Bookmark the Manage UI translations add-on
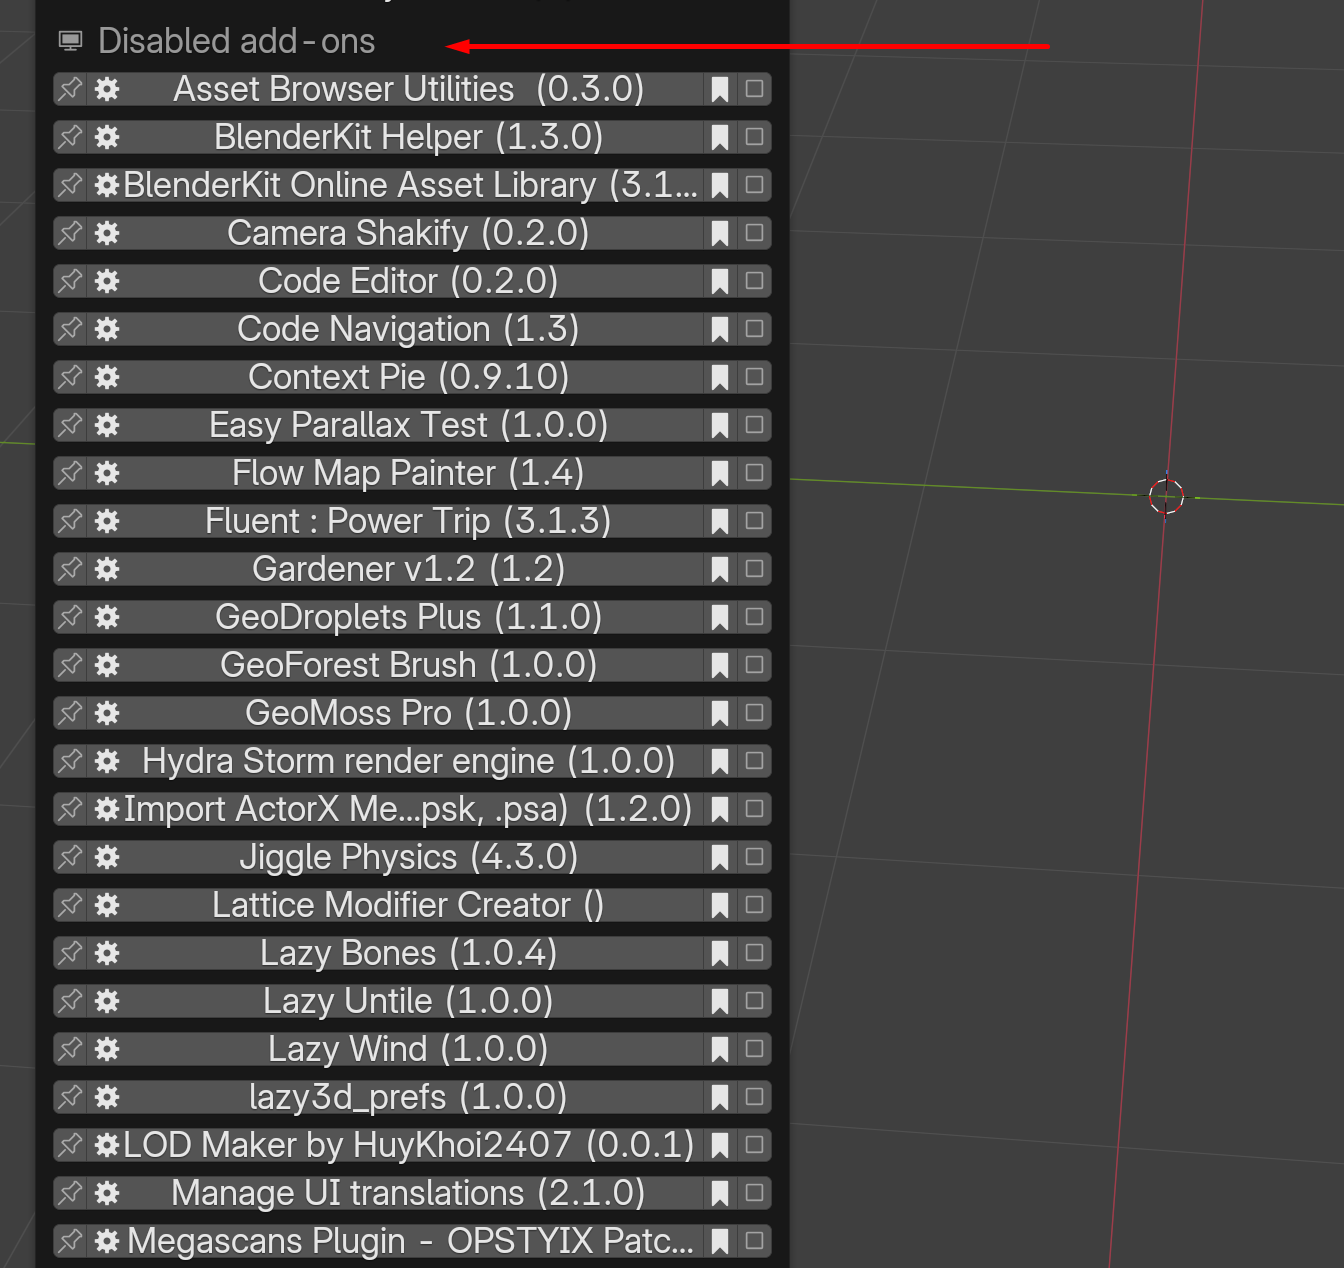This screenshot has width=1344, height=1268. click(719, 1193)
